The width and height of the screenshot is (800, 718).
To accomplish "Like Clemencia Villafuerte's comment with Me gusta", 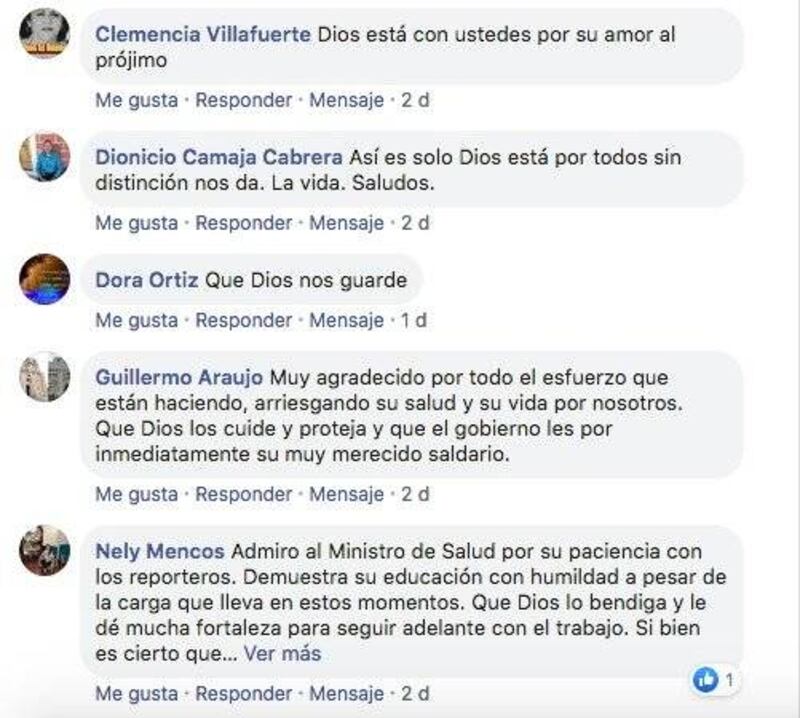I will [x=137, y=100].
